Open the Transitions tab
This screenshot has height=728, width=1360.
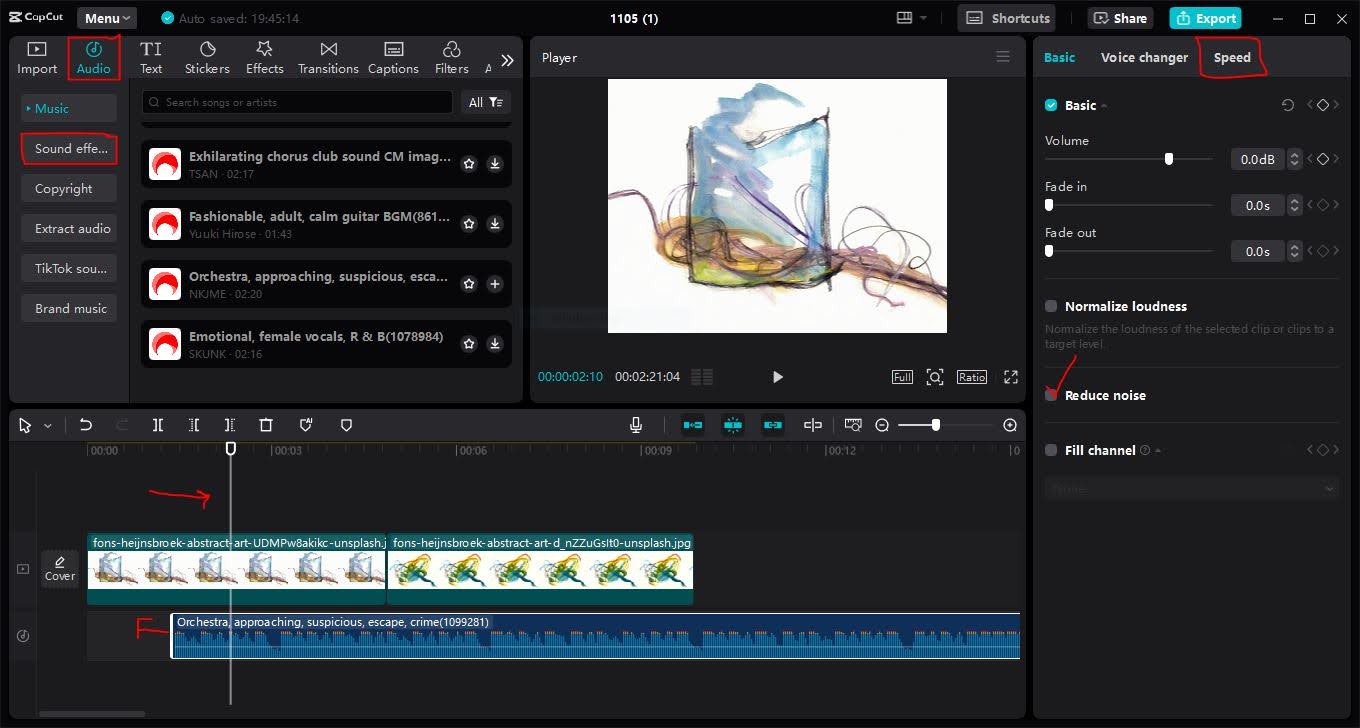click(x=328, y=58)
